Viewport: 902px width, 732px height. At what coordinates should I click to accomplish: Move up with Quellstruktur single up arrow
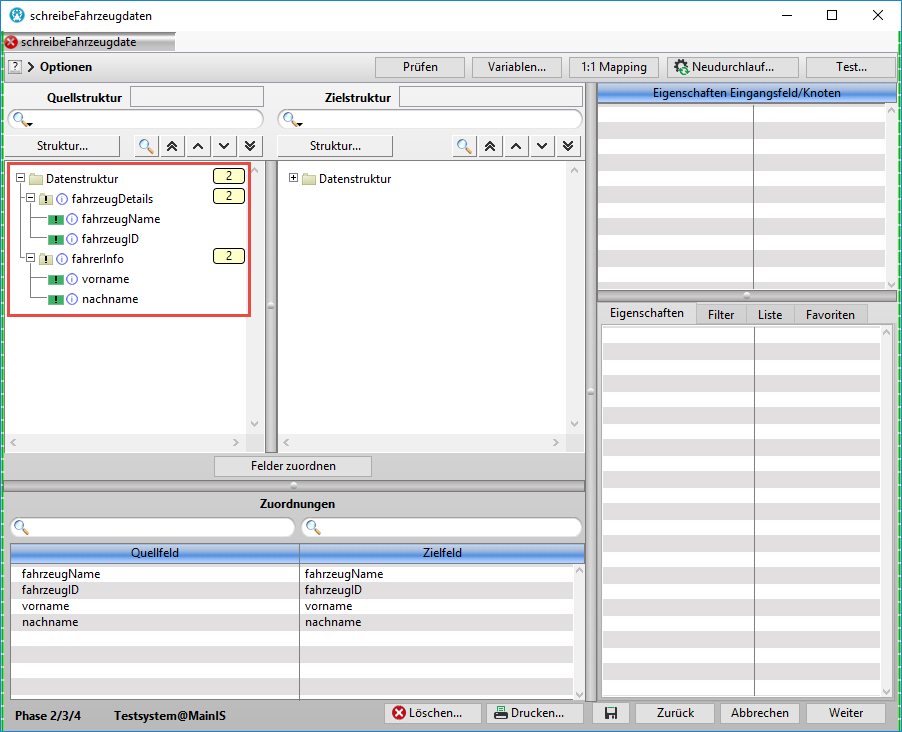coord(198,146)
